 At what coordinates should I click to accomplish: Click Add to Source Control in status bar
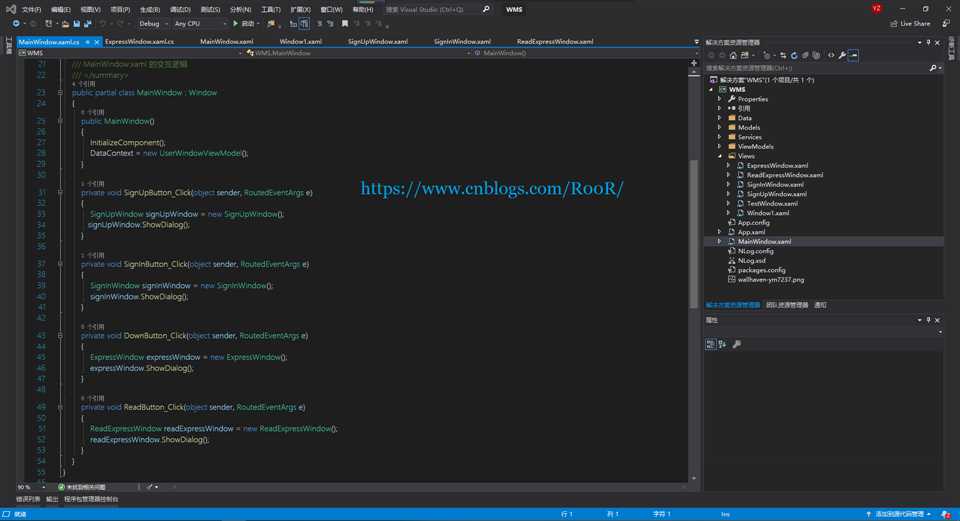click(899, 514)
